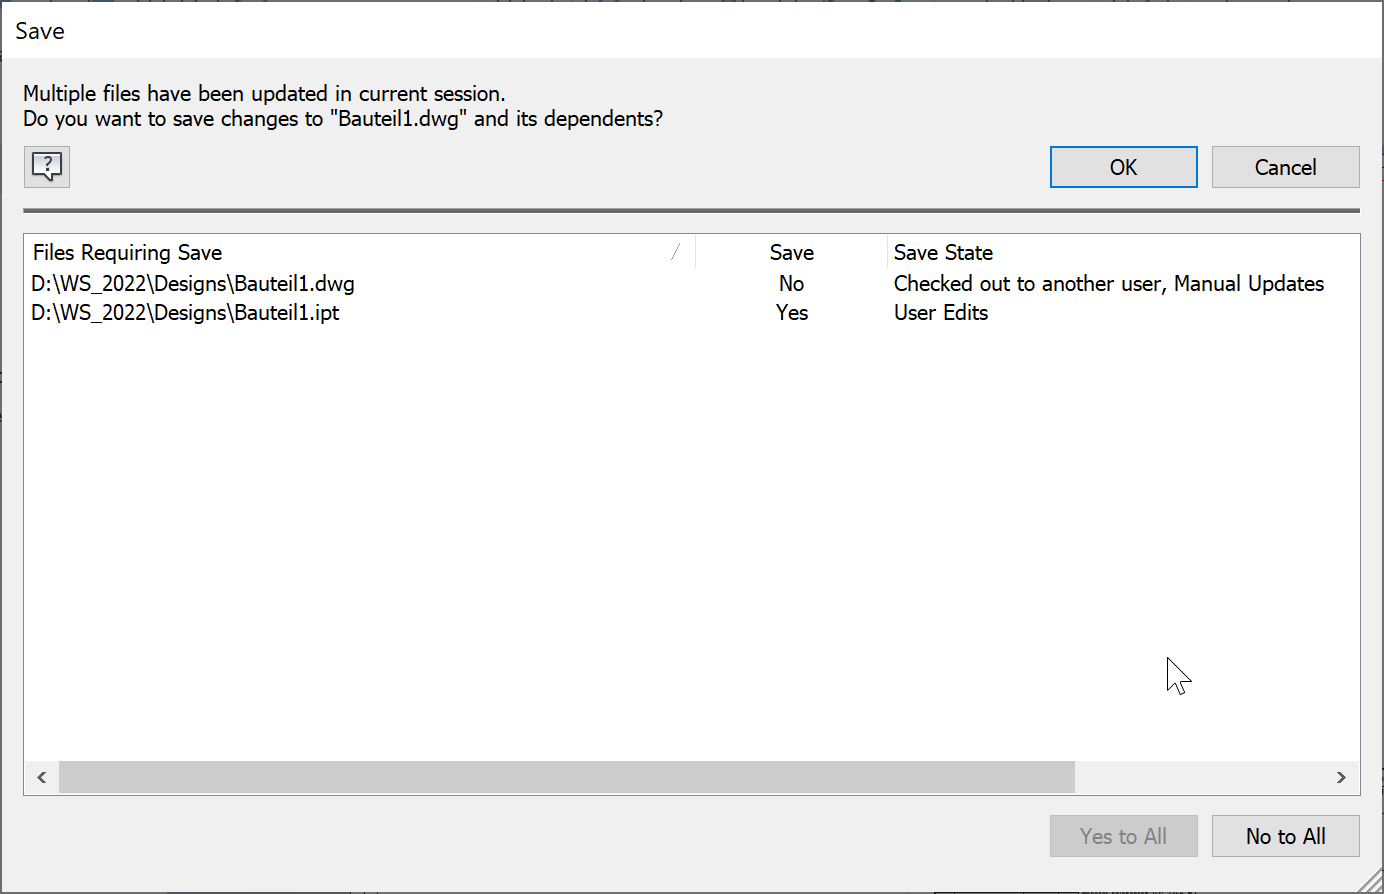Click the left scroll arrow of list

click(x=42, y=777)
